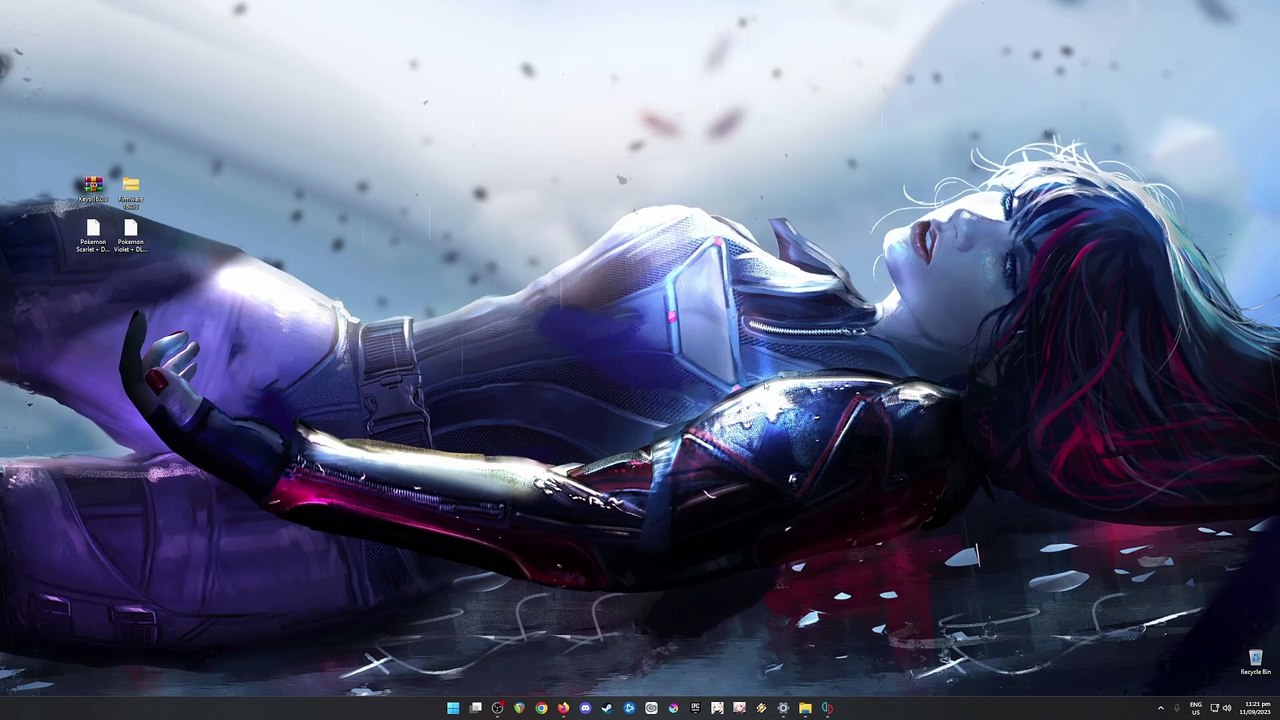Select the Pokemon Scarlet file on desktop
Image resolution: width=1280 pixels, height=720 pixels.
[x=93, y=236]
